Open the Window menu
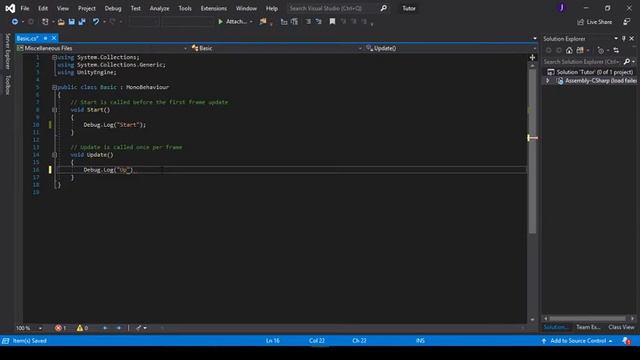The height and width of the screenshot is (360, 640). [x=246, y=8]
